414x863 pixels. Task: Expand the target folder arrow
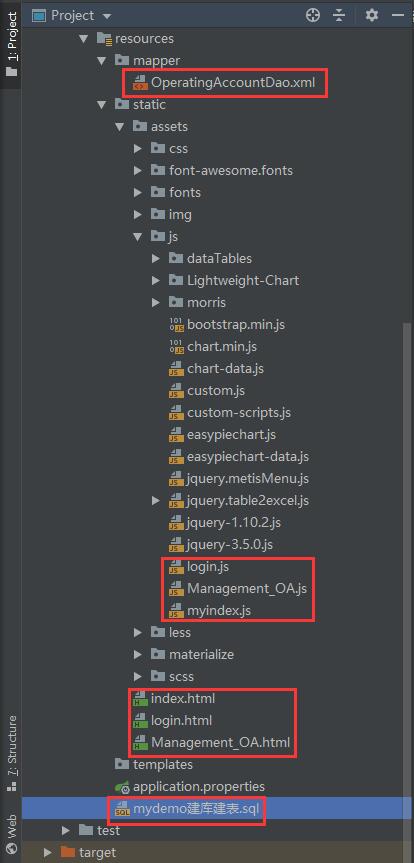coord(48,852)
